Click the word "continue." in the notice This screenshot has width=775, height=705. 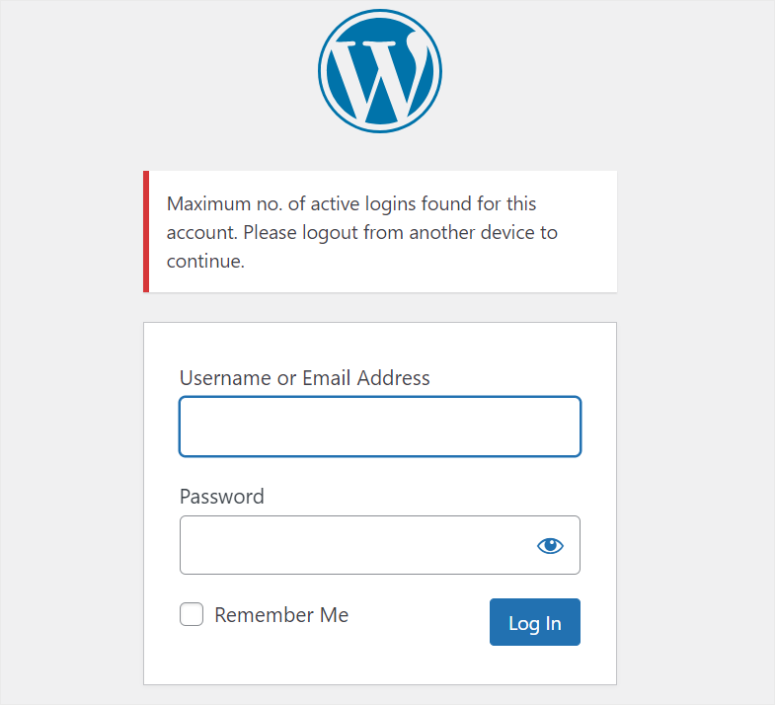tap(205, 262)
